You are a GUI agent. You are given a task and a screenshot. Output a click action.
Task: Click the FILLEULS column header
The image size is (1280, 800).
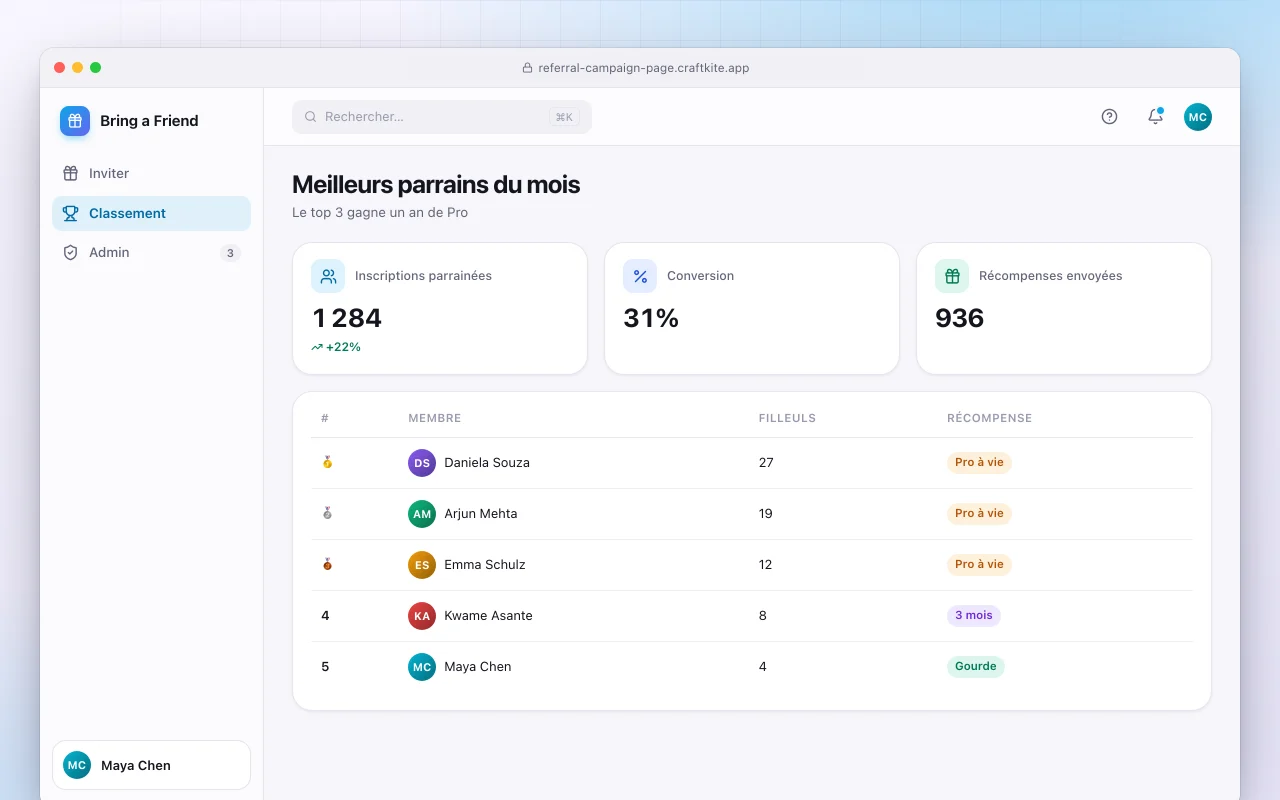787,418
